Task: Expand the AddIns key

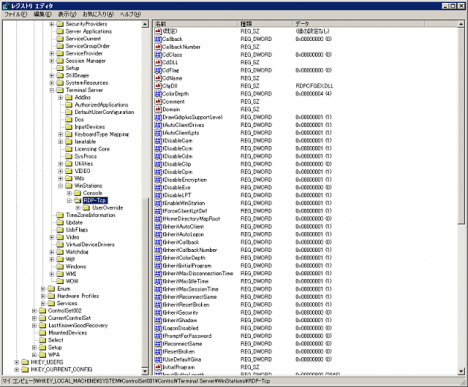Action: 60,97
